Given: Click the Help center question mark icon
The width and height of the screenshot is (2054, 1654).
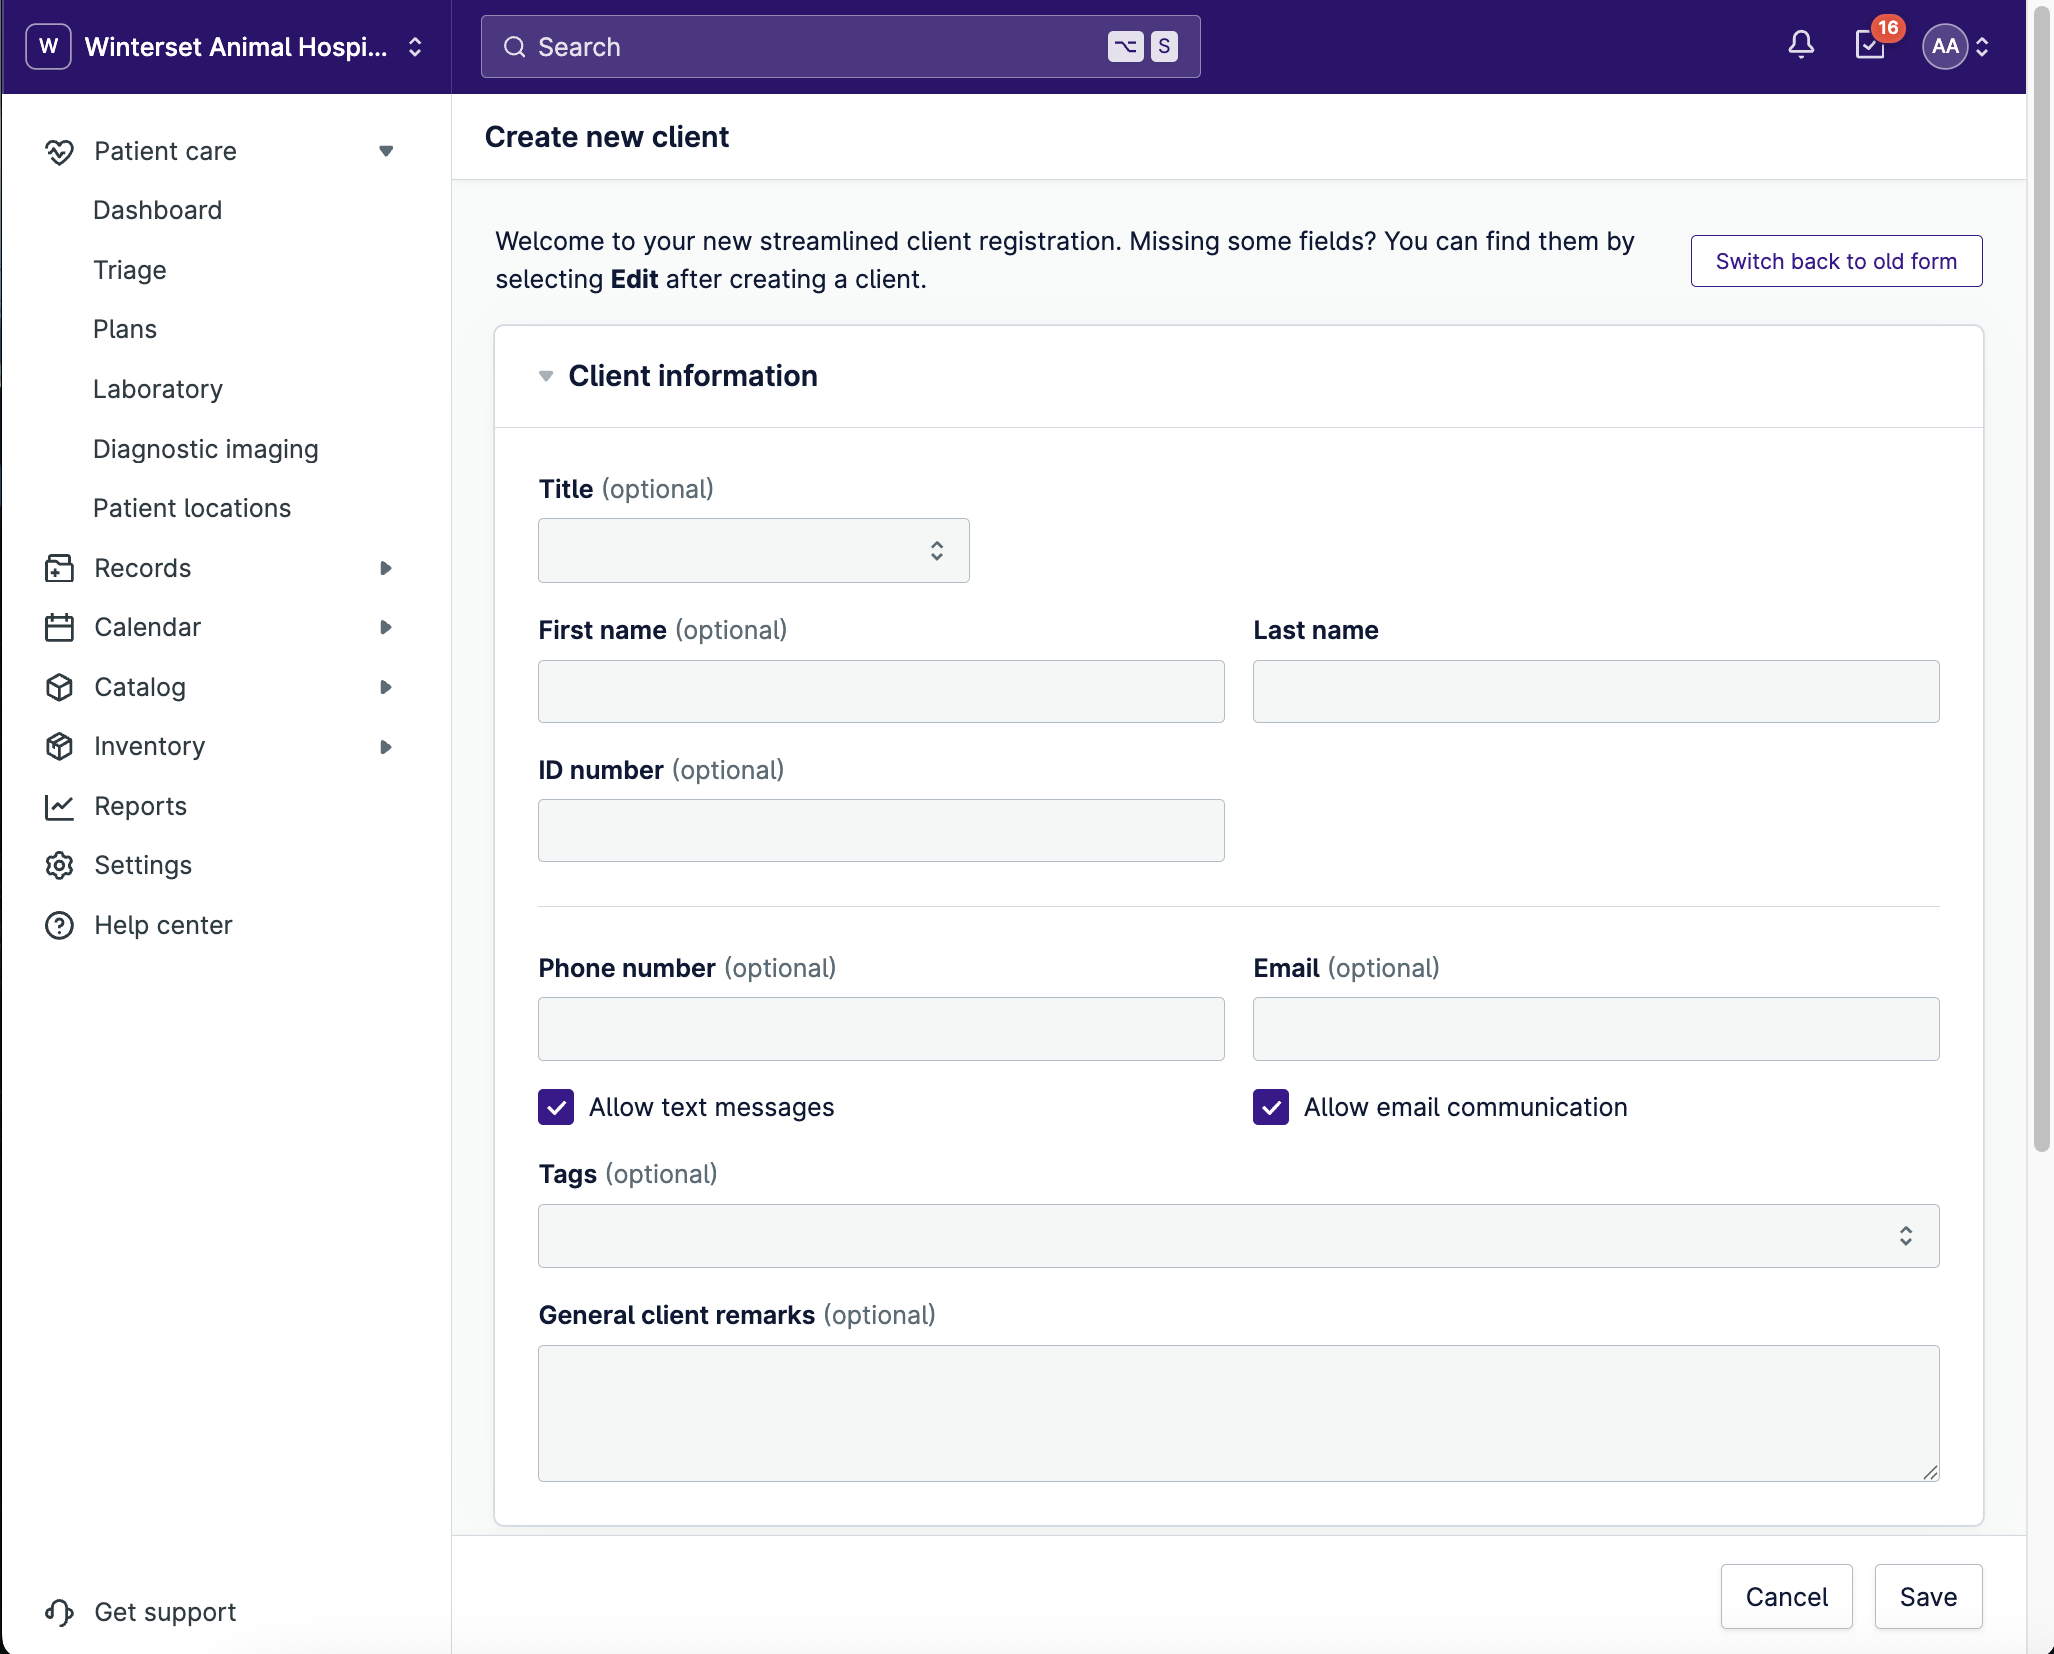Looking at the screenshot, I should [x=59, y=925].
